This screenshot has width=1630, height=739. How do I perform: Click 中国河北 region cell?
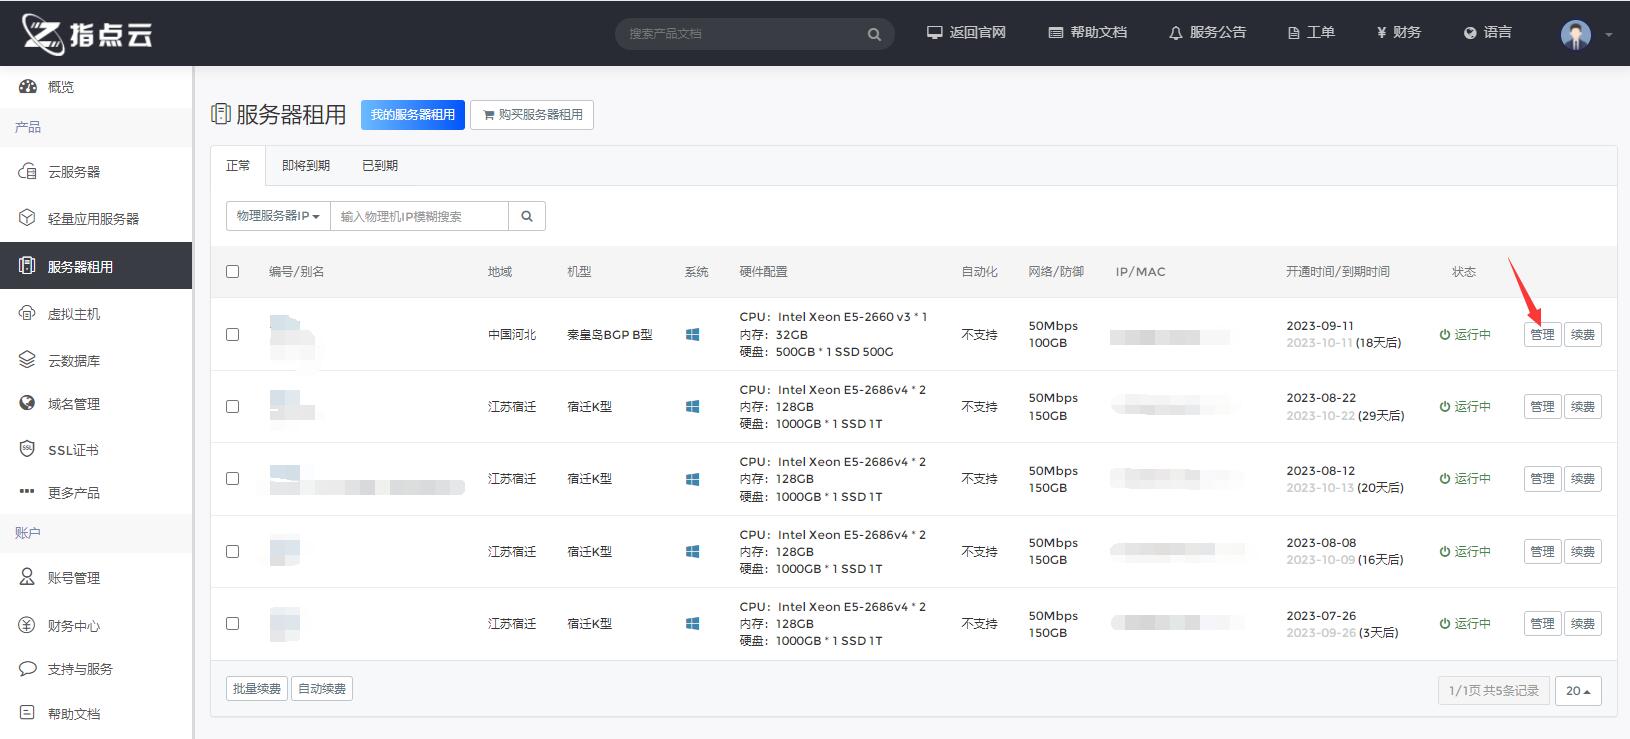pos(512,335)
